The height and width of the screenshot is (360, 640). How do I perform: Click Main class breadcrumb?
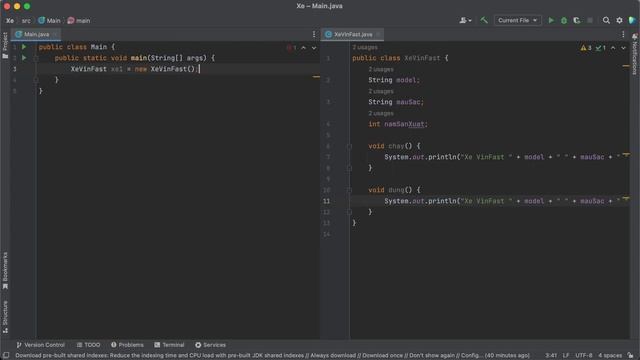click(49, 20)
